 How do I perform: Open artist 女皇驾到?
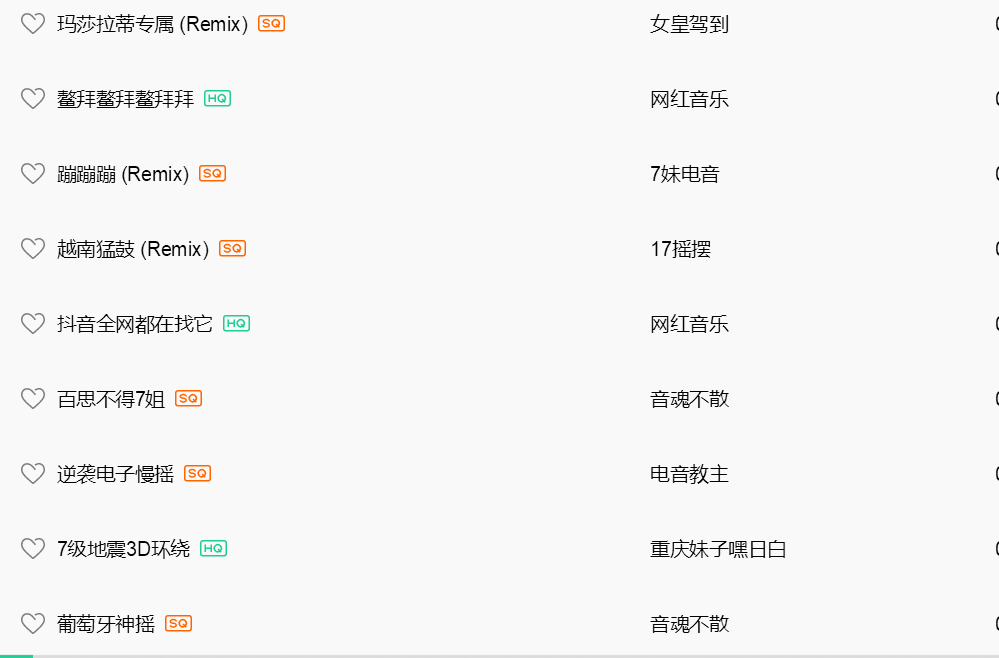(x=689, y=24)
